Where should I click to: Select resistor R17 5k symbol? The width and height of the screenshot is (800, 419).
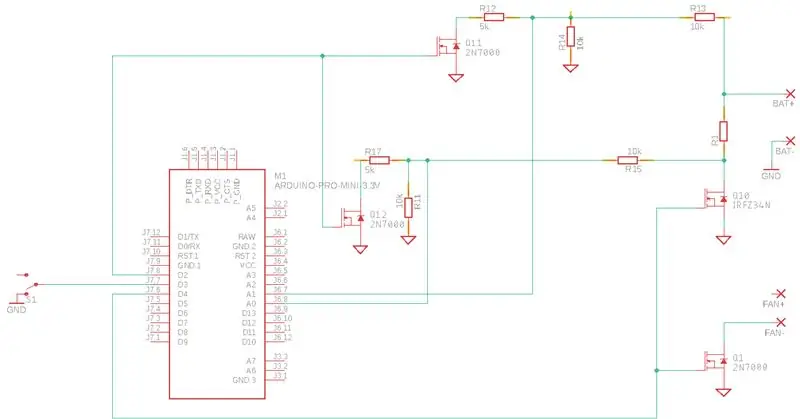click(x=378, y=160)
